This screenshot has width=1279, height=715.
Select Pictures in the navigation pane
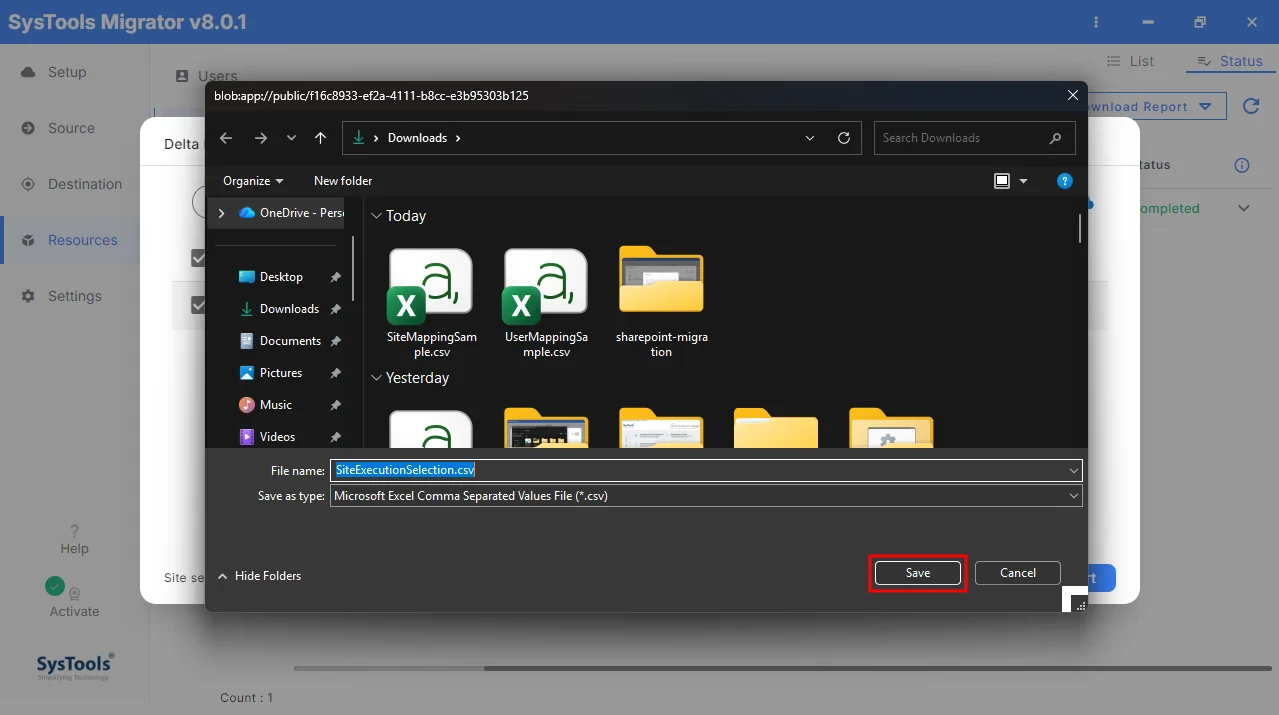280,373
